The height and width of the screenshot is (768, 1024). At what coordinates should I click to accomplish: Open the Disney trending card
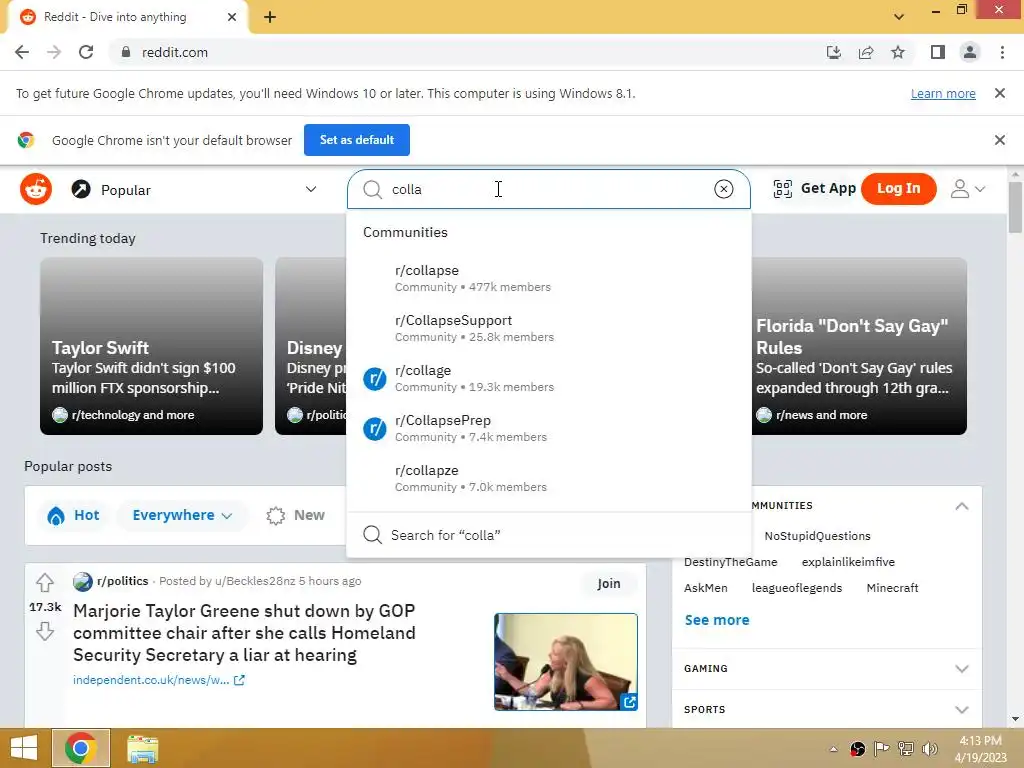pyautogui.click(x=312, y=346)
